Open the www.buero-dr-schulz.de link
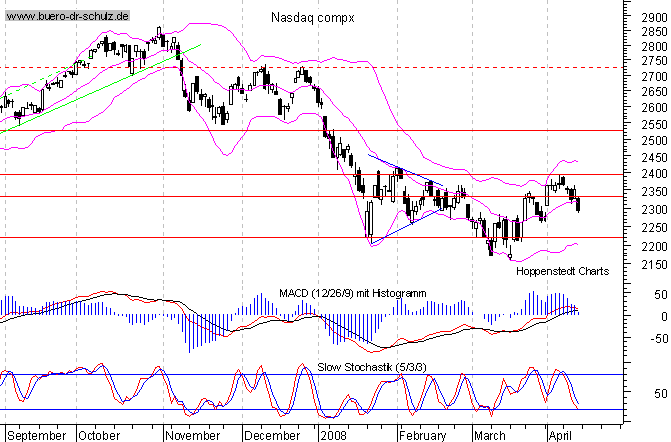 coord(66,17)
